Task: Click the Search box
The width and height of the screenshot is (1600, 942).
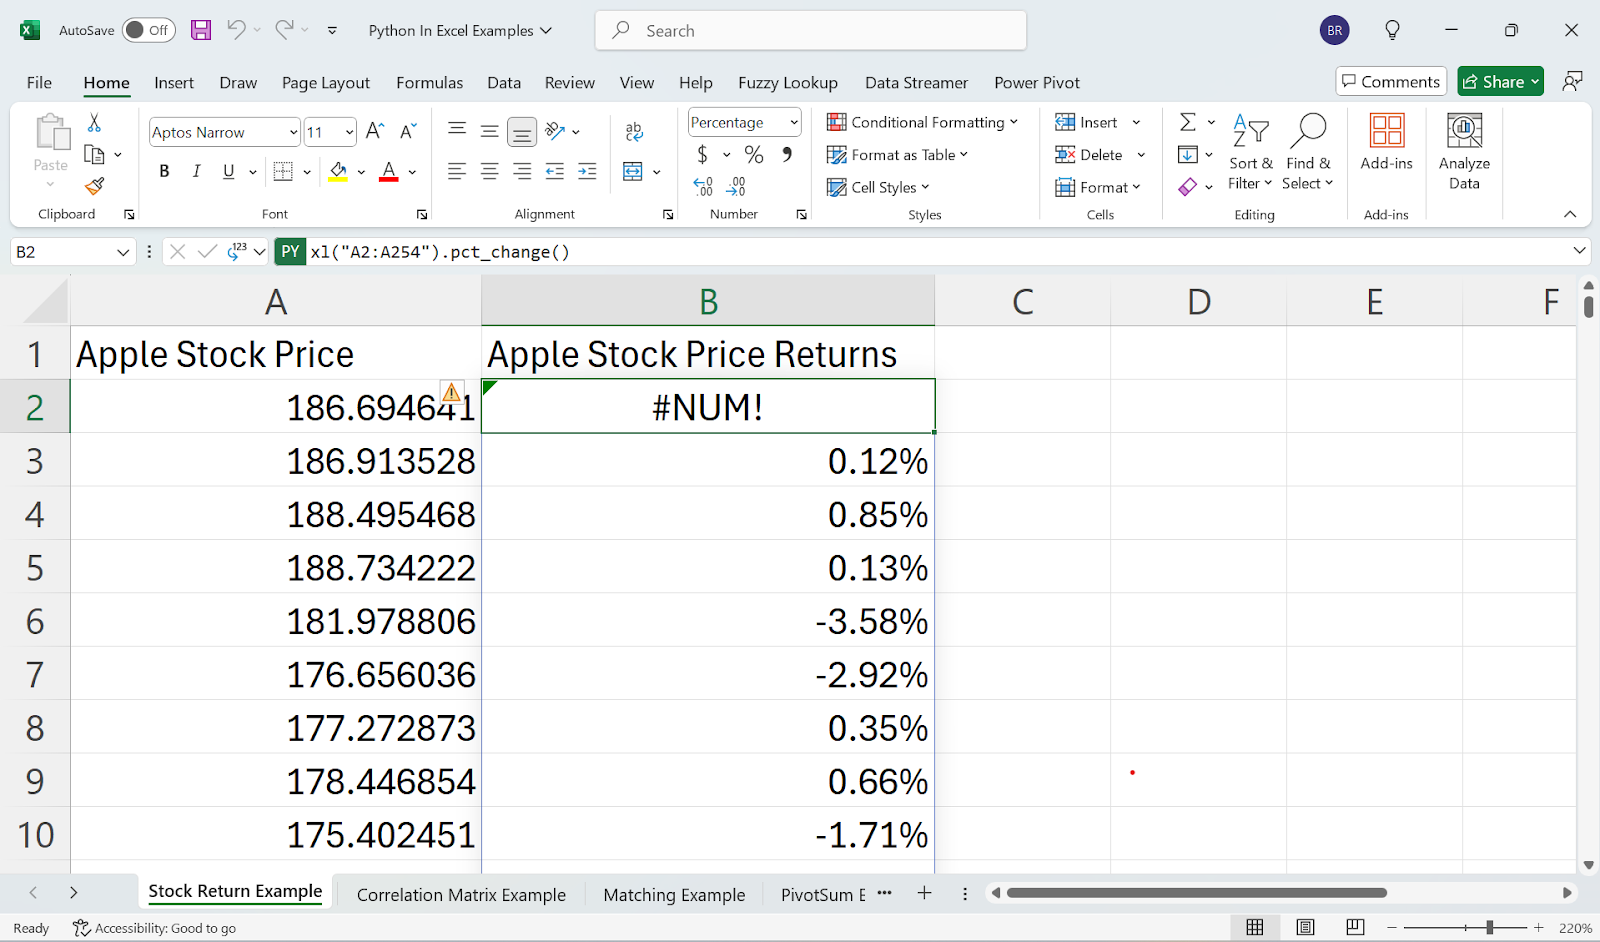Action: click(811, 30)
